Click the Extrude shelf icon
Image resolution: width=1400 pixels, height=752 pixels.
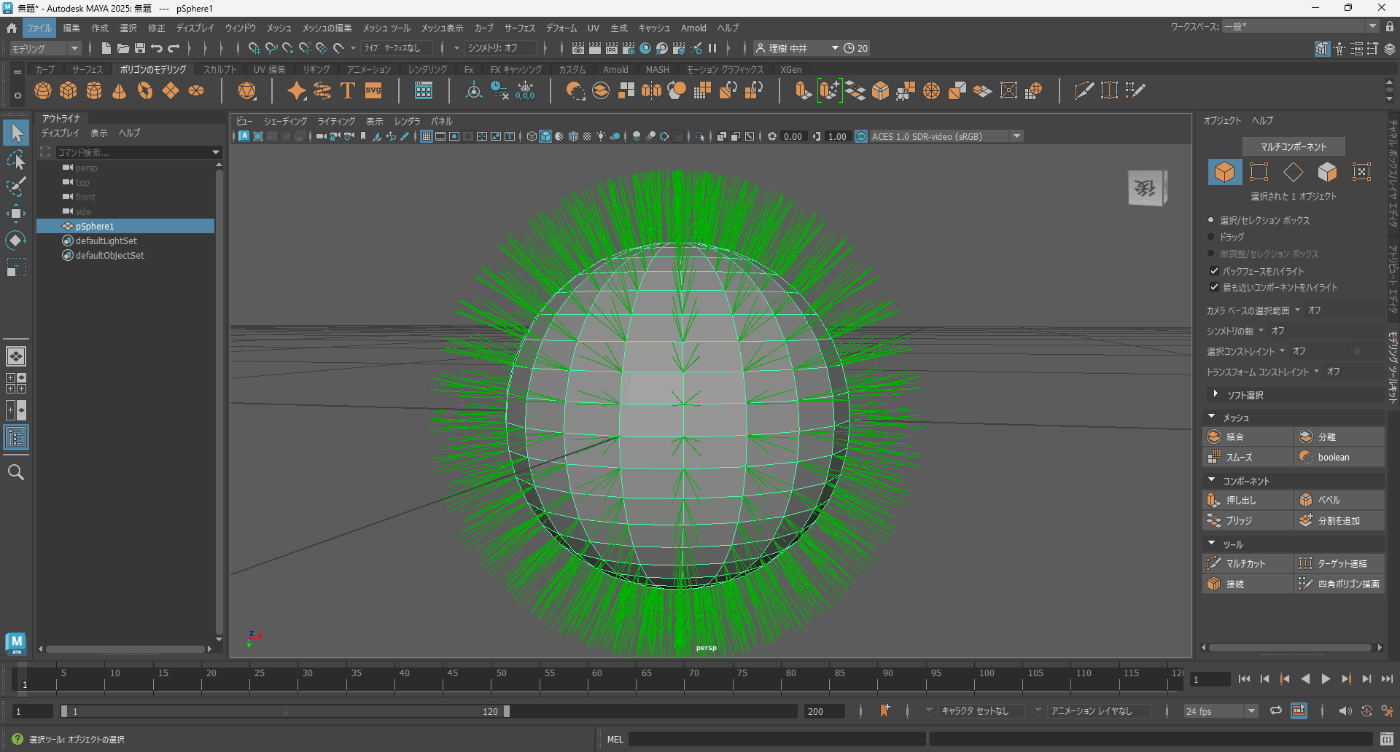coord(803,91)
